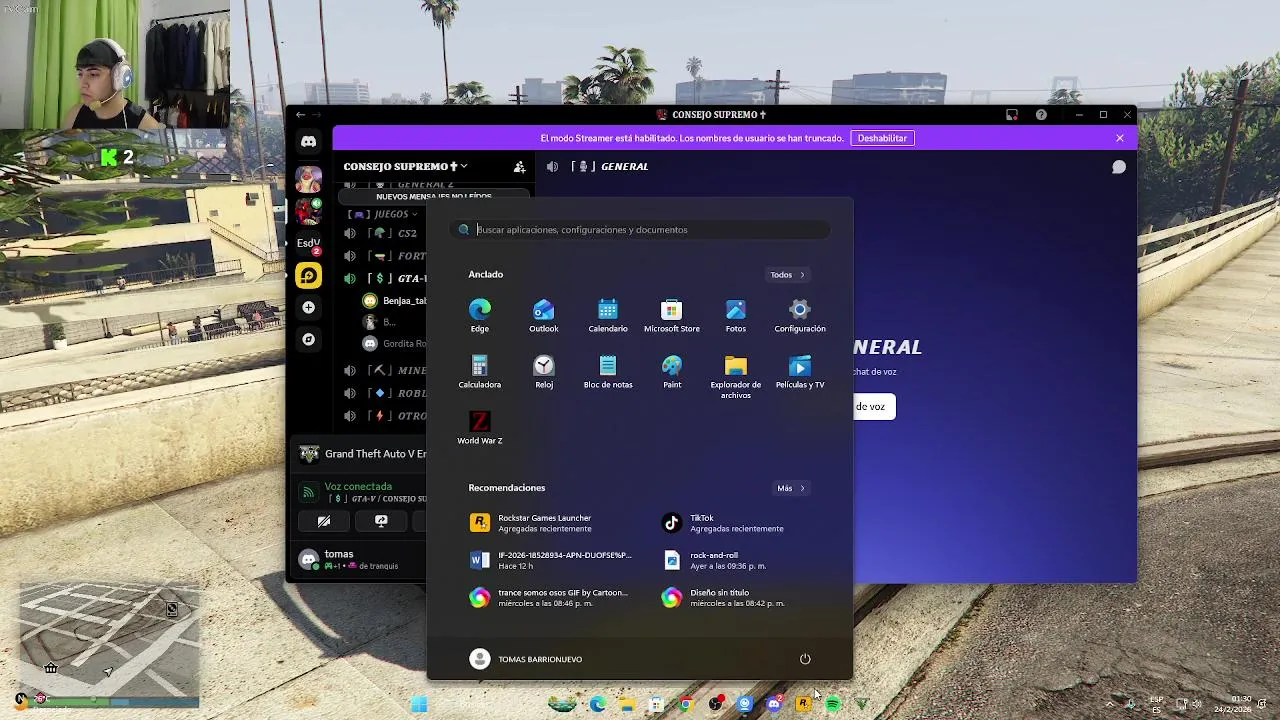Collapse the JUEGOS channel category
1280x720 pixels.
(383, 214)
